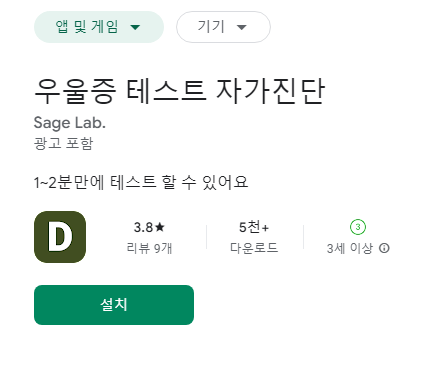This screenshot has height=389, width=446.
Task: Click the 3.8 rating number
Action: (x=144, y=227)
